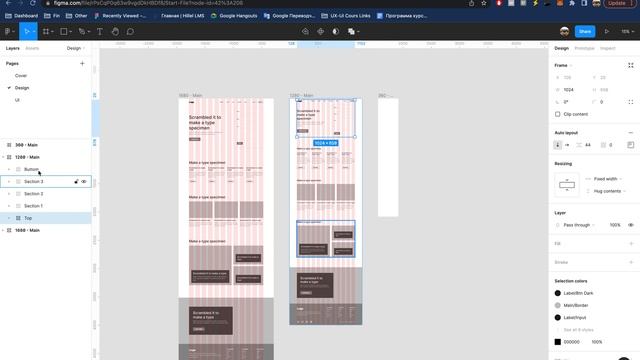Viewport: 640px width, 360px height.
Task: Click Main/Border color swatch
Action: (558, 305)
